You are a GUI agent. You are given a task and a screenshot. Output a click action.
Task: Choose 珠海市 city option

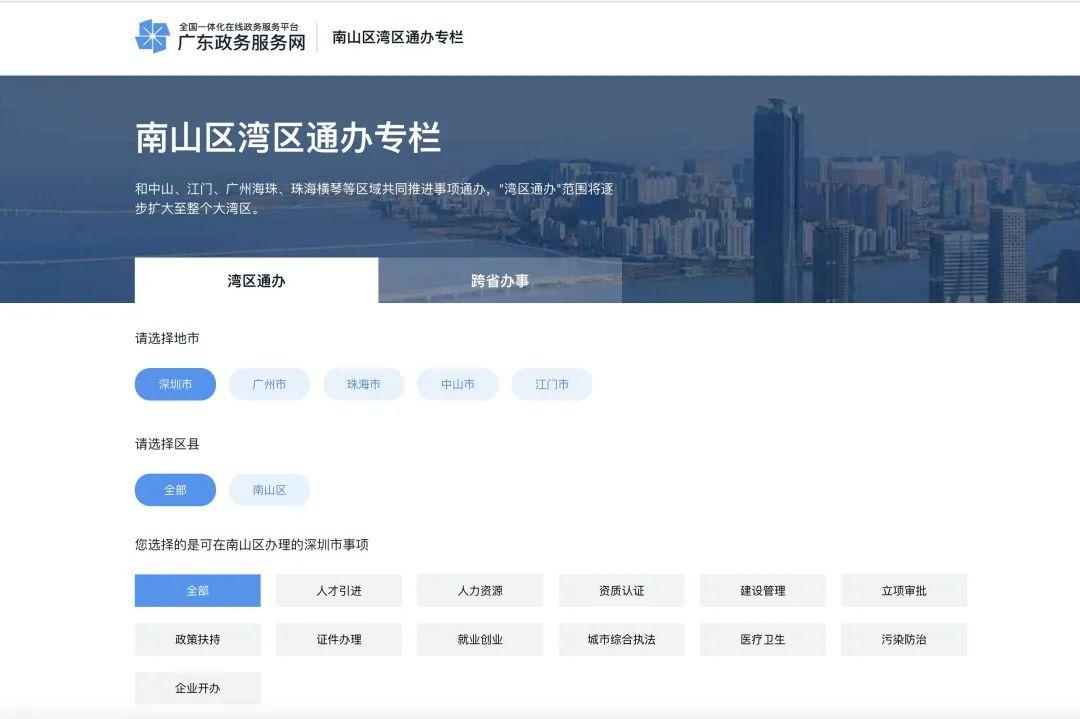tap(363, 384)
